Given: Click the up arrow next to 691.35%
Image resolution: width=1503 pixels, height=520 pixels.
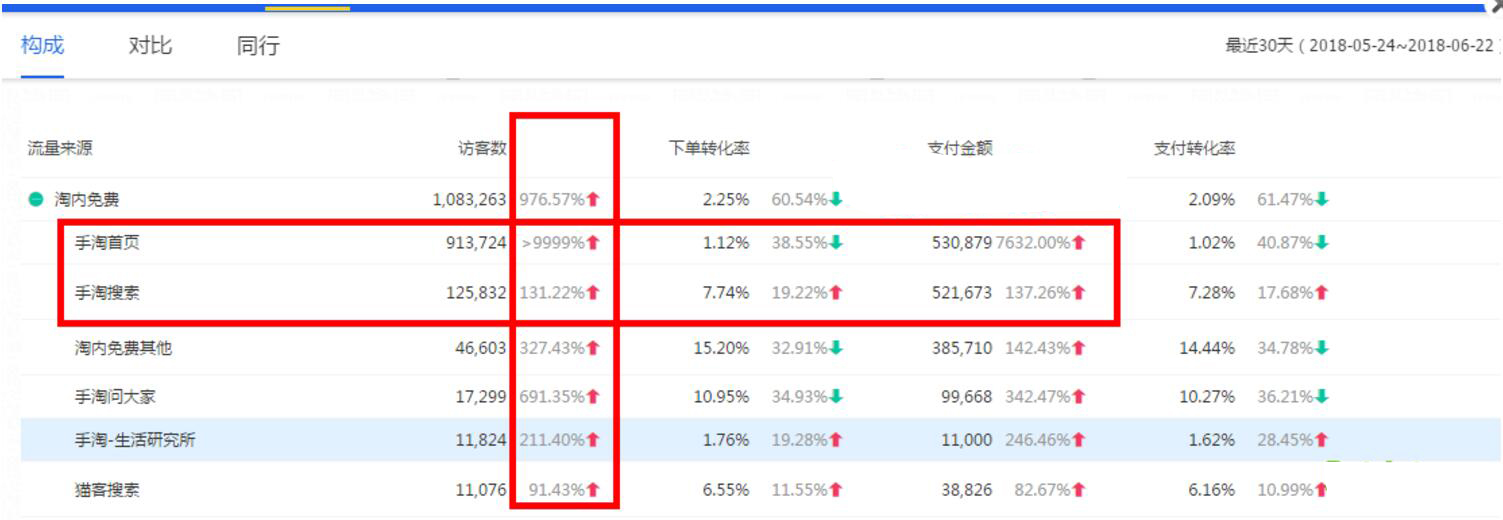Looking at the screenshot, I should pyautogui.click(x=593, y=396).
